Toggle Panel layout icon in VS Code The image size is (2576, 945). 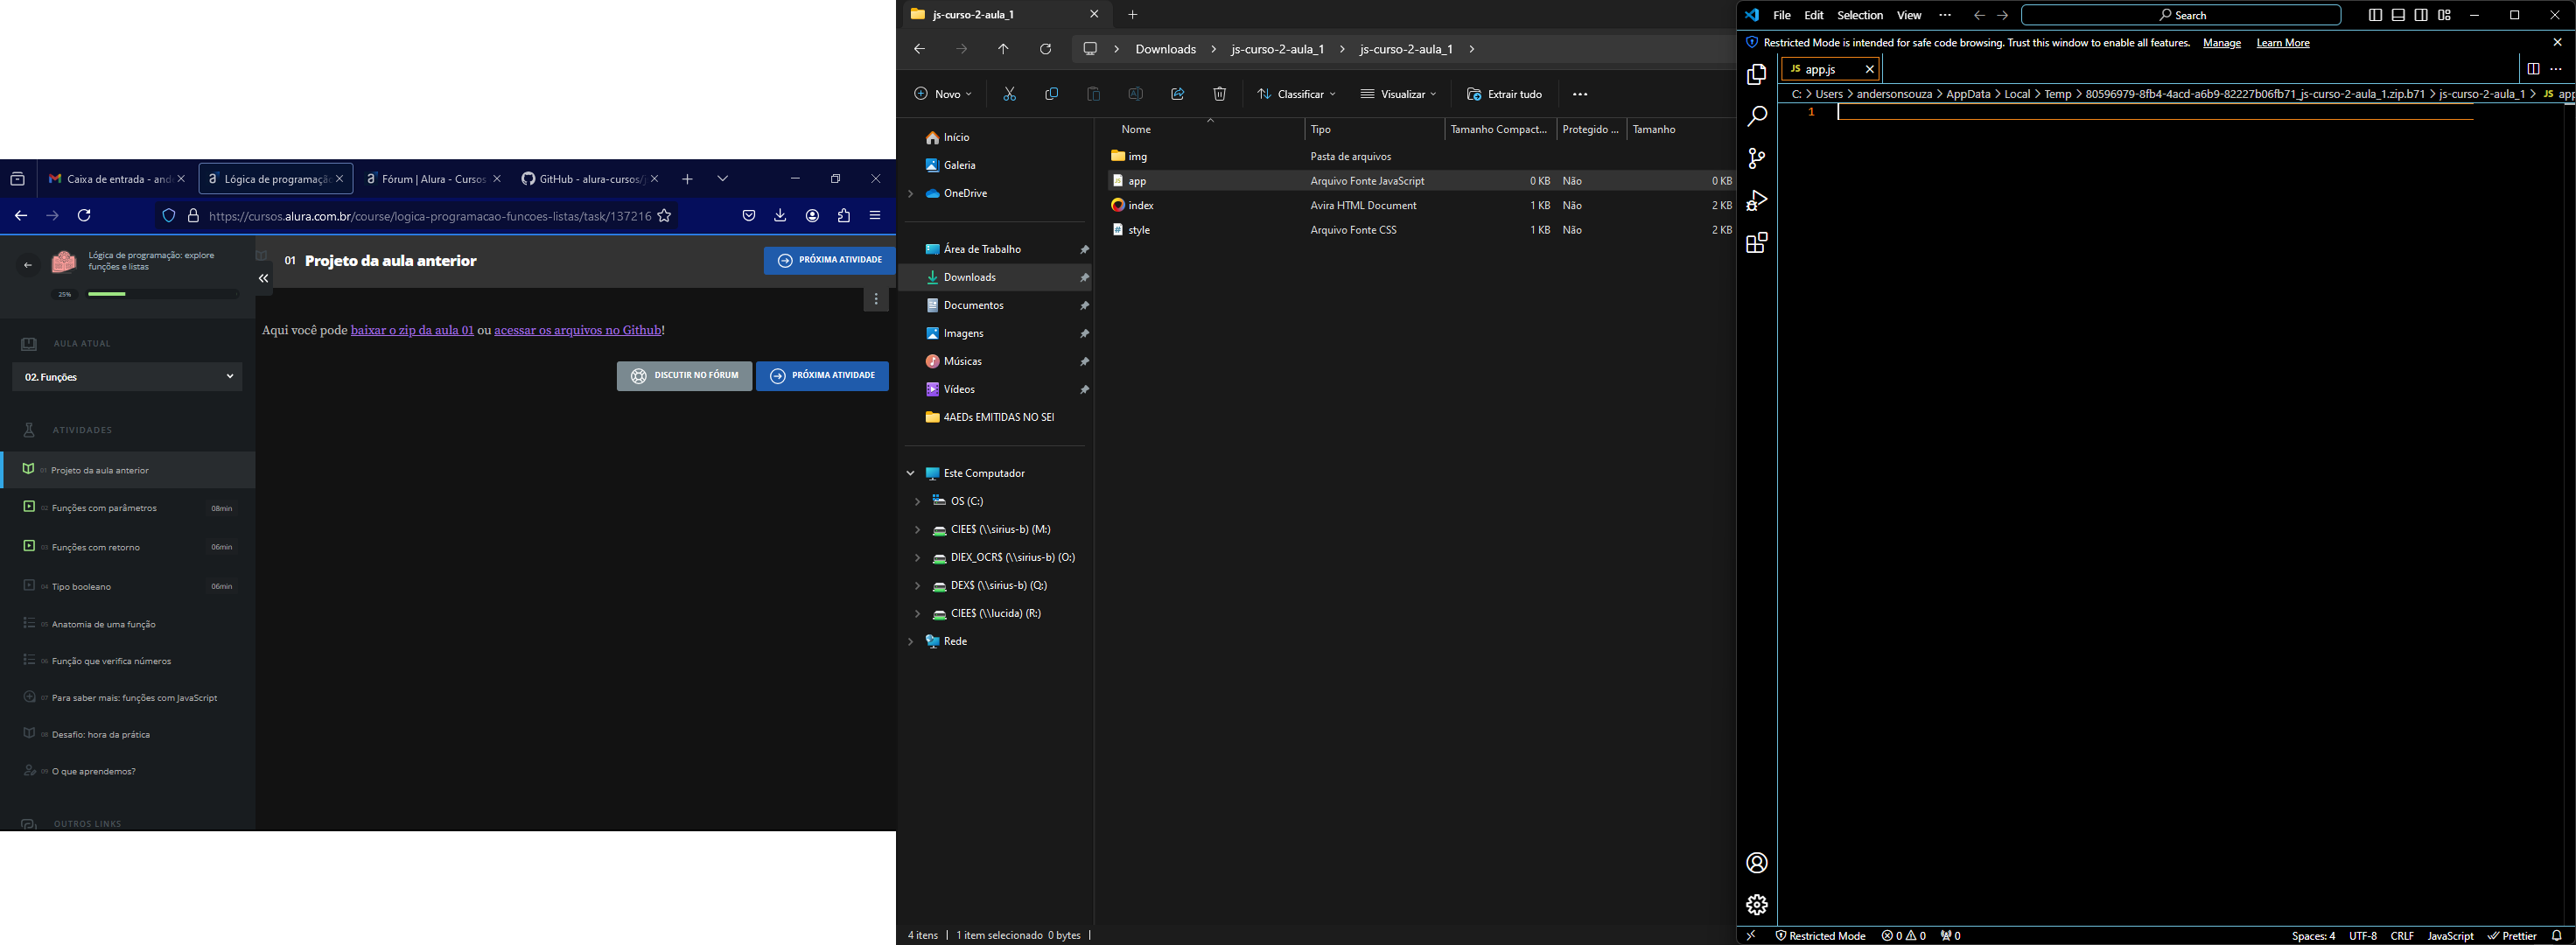(2398, 15)
